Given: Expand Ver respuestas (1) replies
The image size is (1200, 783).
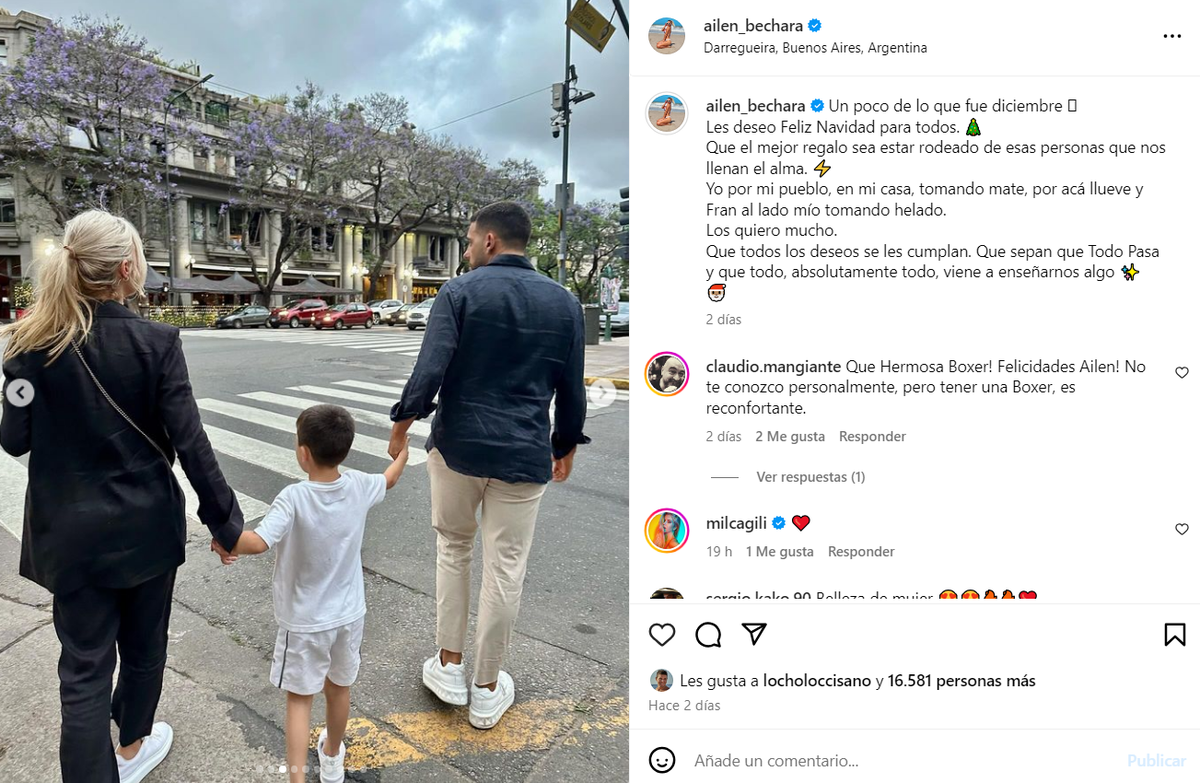Looking at the screenshot, I should coord(810,477).
